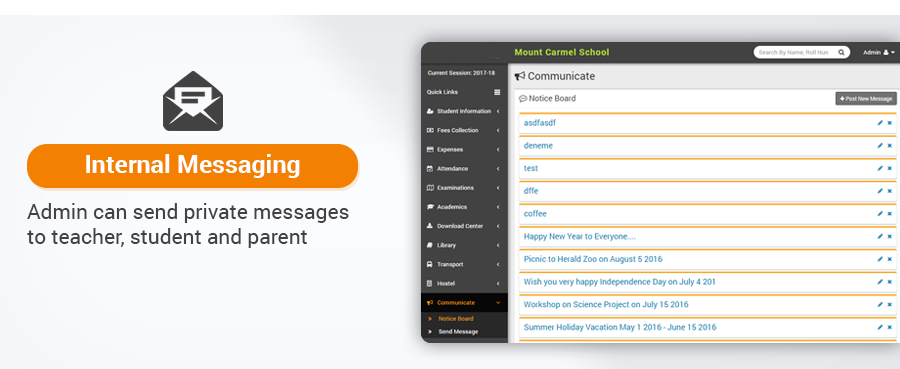Viewport: 900px width, 369px height.
Task: Edit the coffee notice
Action: (x=880, y=213)
